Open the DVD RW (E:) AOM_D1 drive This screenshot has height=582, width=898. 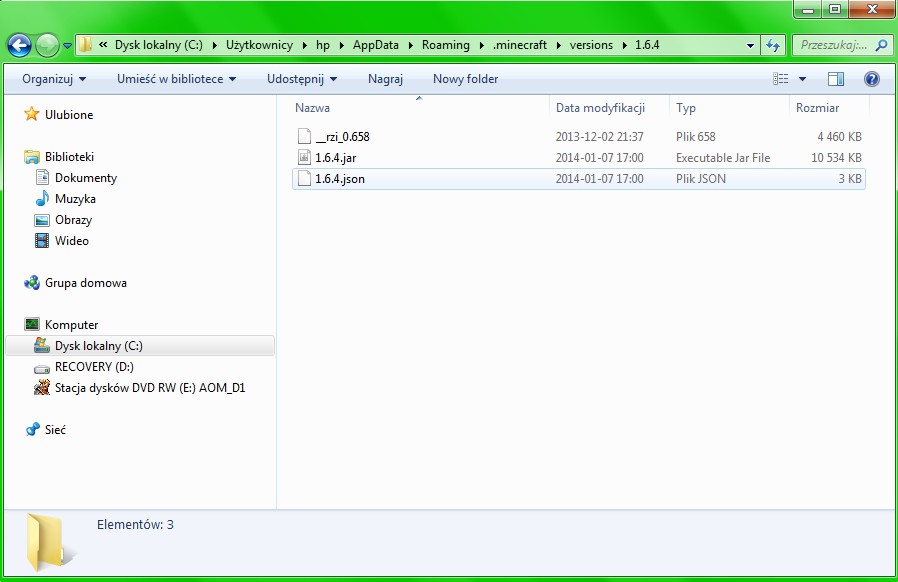(x=149, y=388)
